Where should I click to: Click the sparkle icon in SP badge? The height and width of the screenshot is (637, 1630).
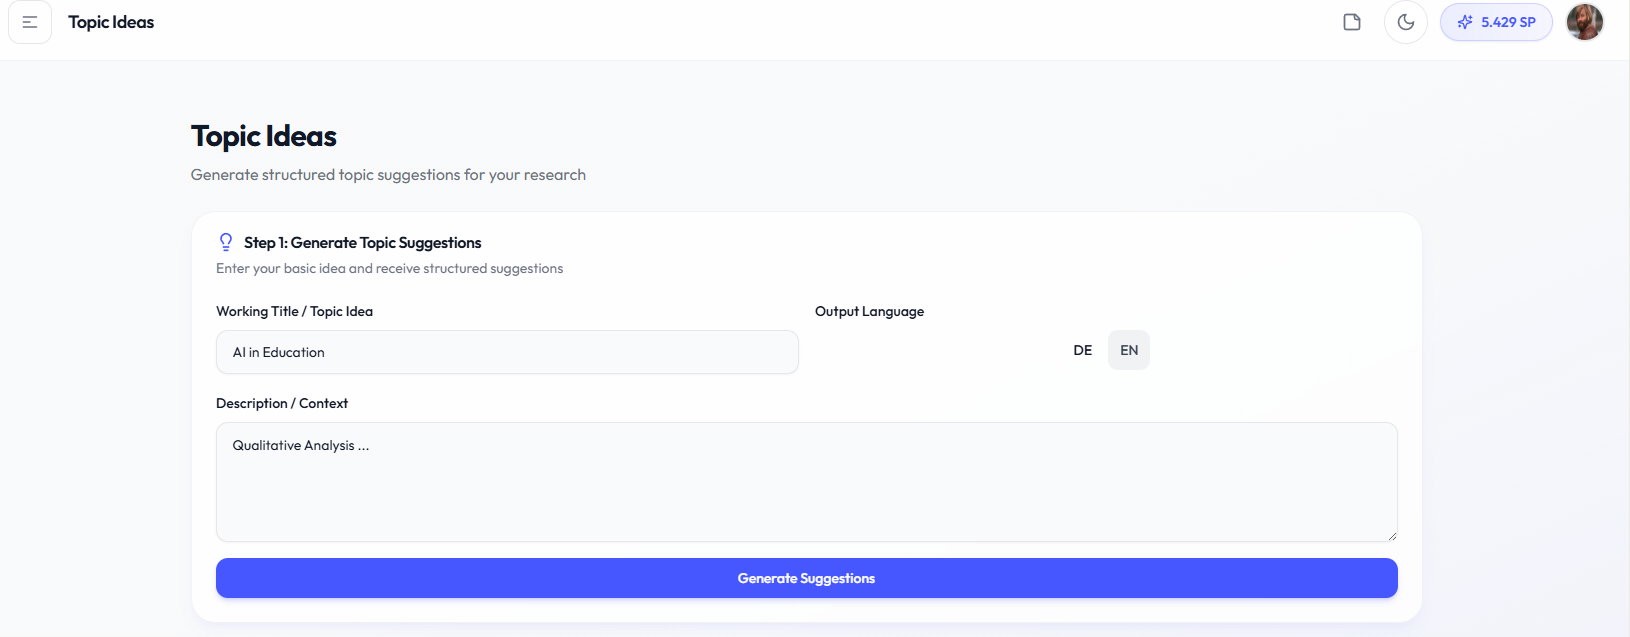[x=1465, y=22]
